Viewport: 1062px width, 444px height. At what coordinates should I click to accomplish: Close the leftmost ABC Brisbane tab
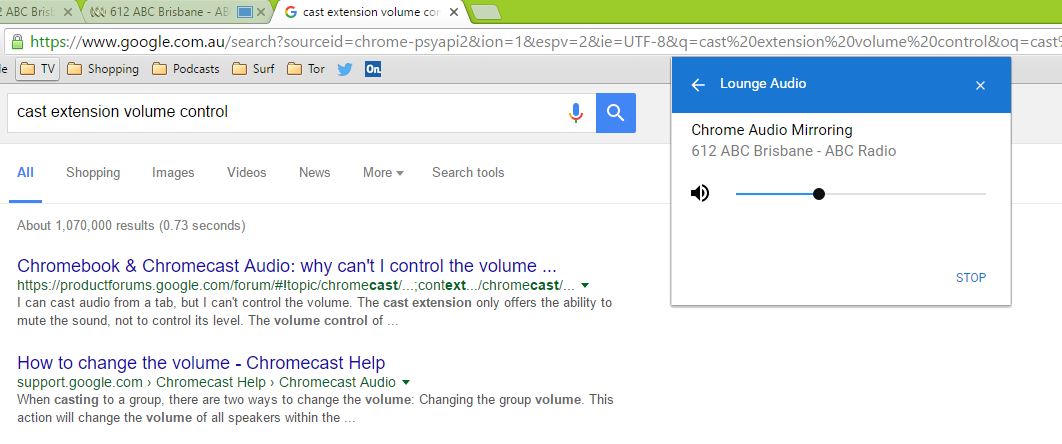[67, 12]
